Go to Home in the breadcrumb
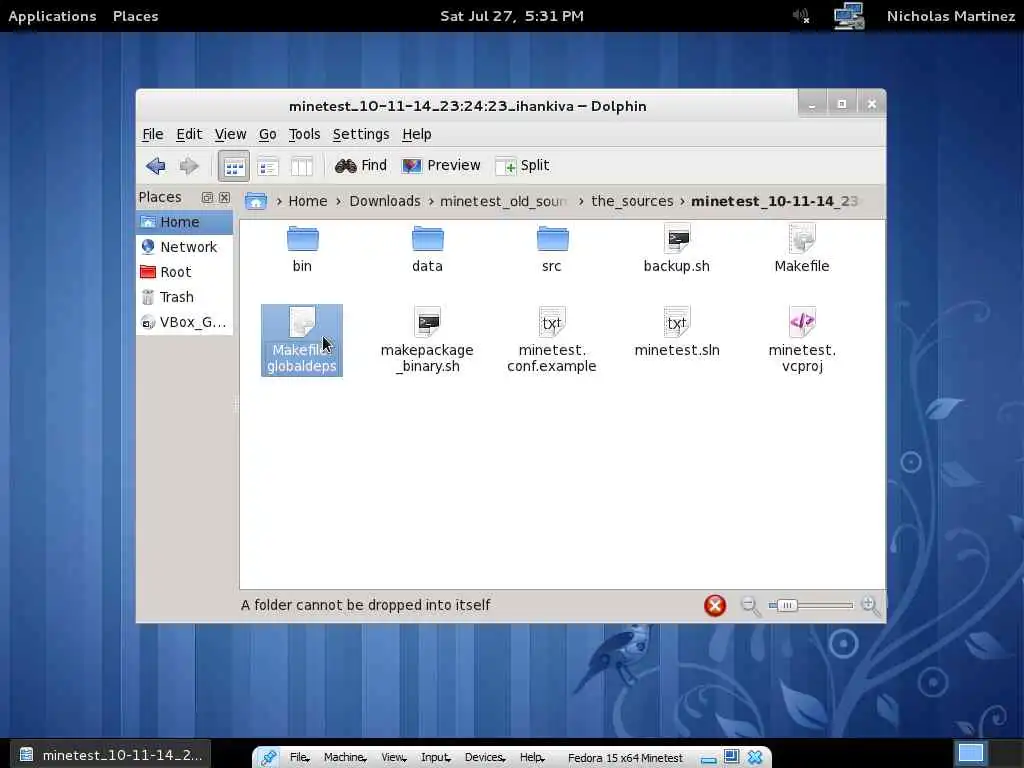 pyautogui.click(x=308, y=201)
